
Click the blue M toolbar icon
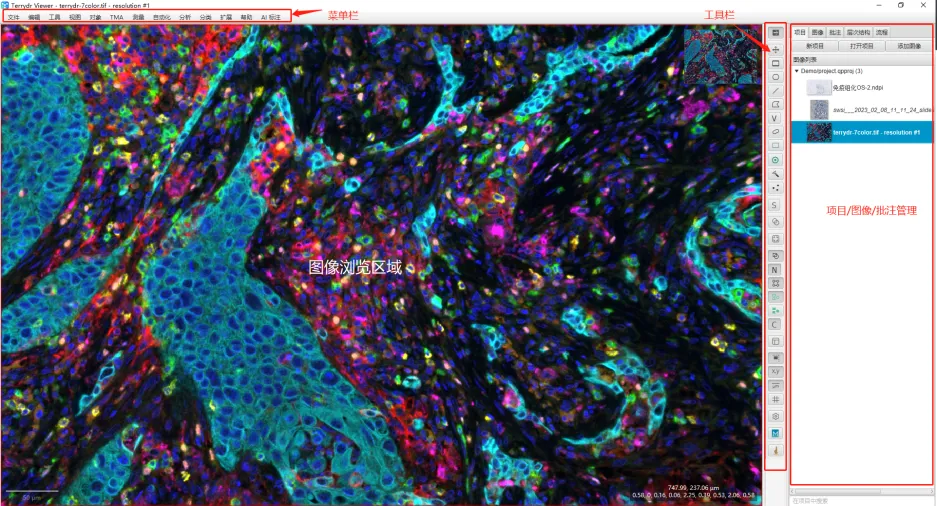point(776,433)
